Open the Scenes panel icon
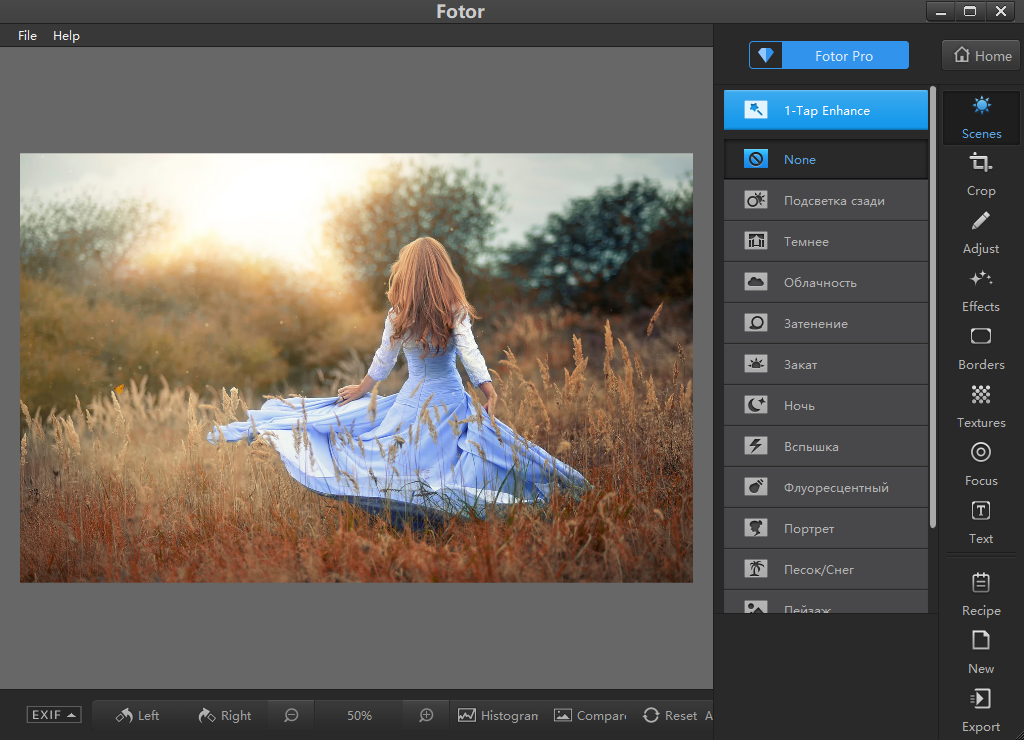This screenshot has width=1024, height=740. [x=981, y=118]
